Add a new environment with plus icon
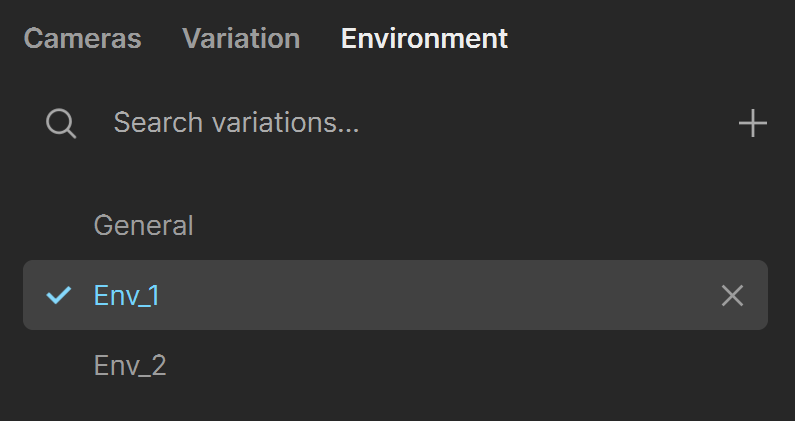Screen dimensions: 795x421 pos(752,123)
